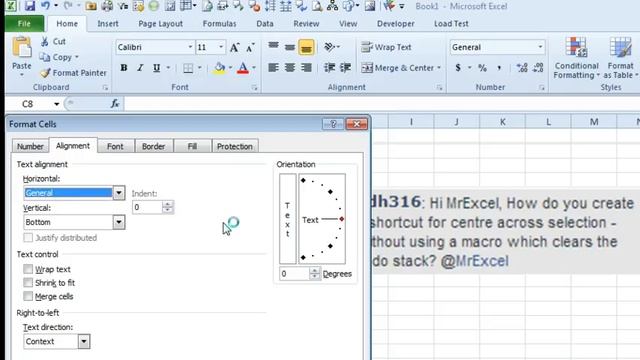Click the Decrease Indent icon
Screen dimensions: 640x360
329,68
